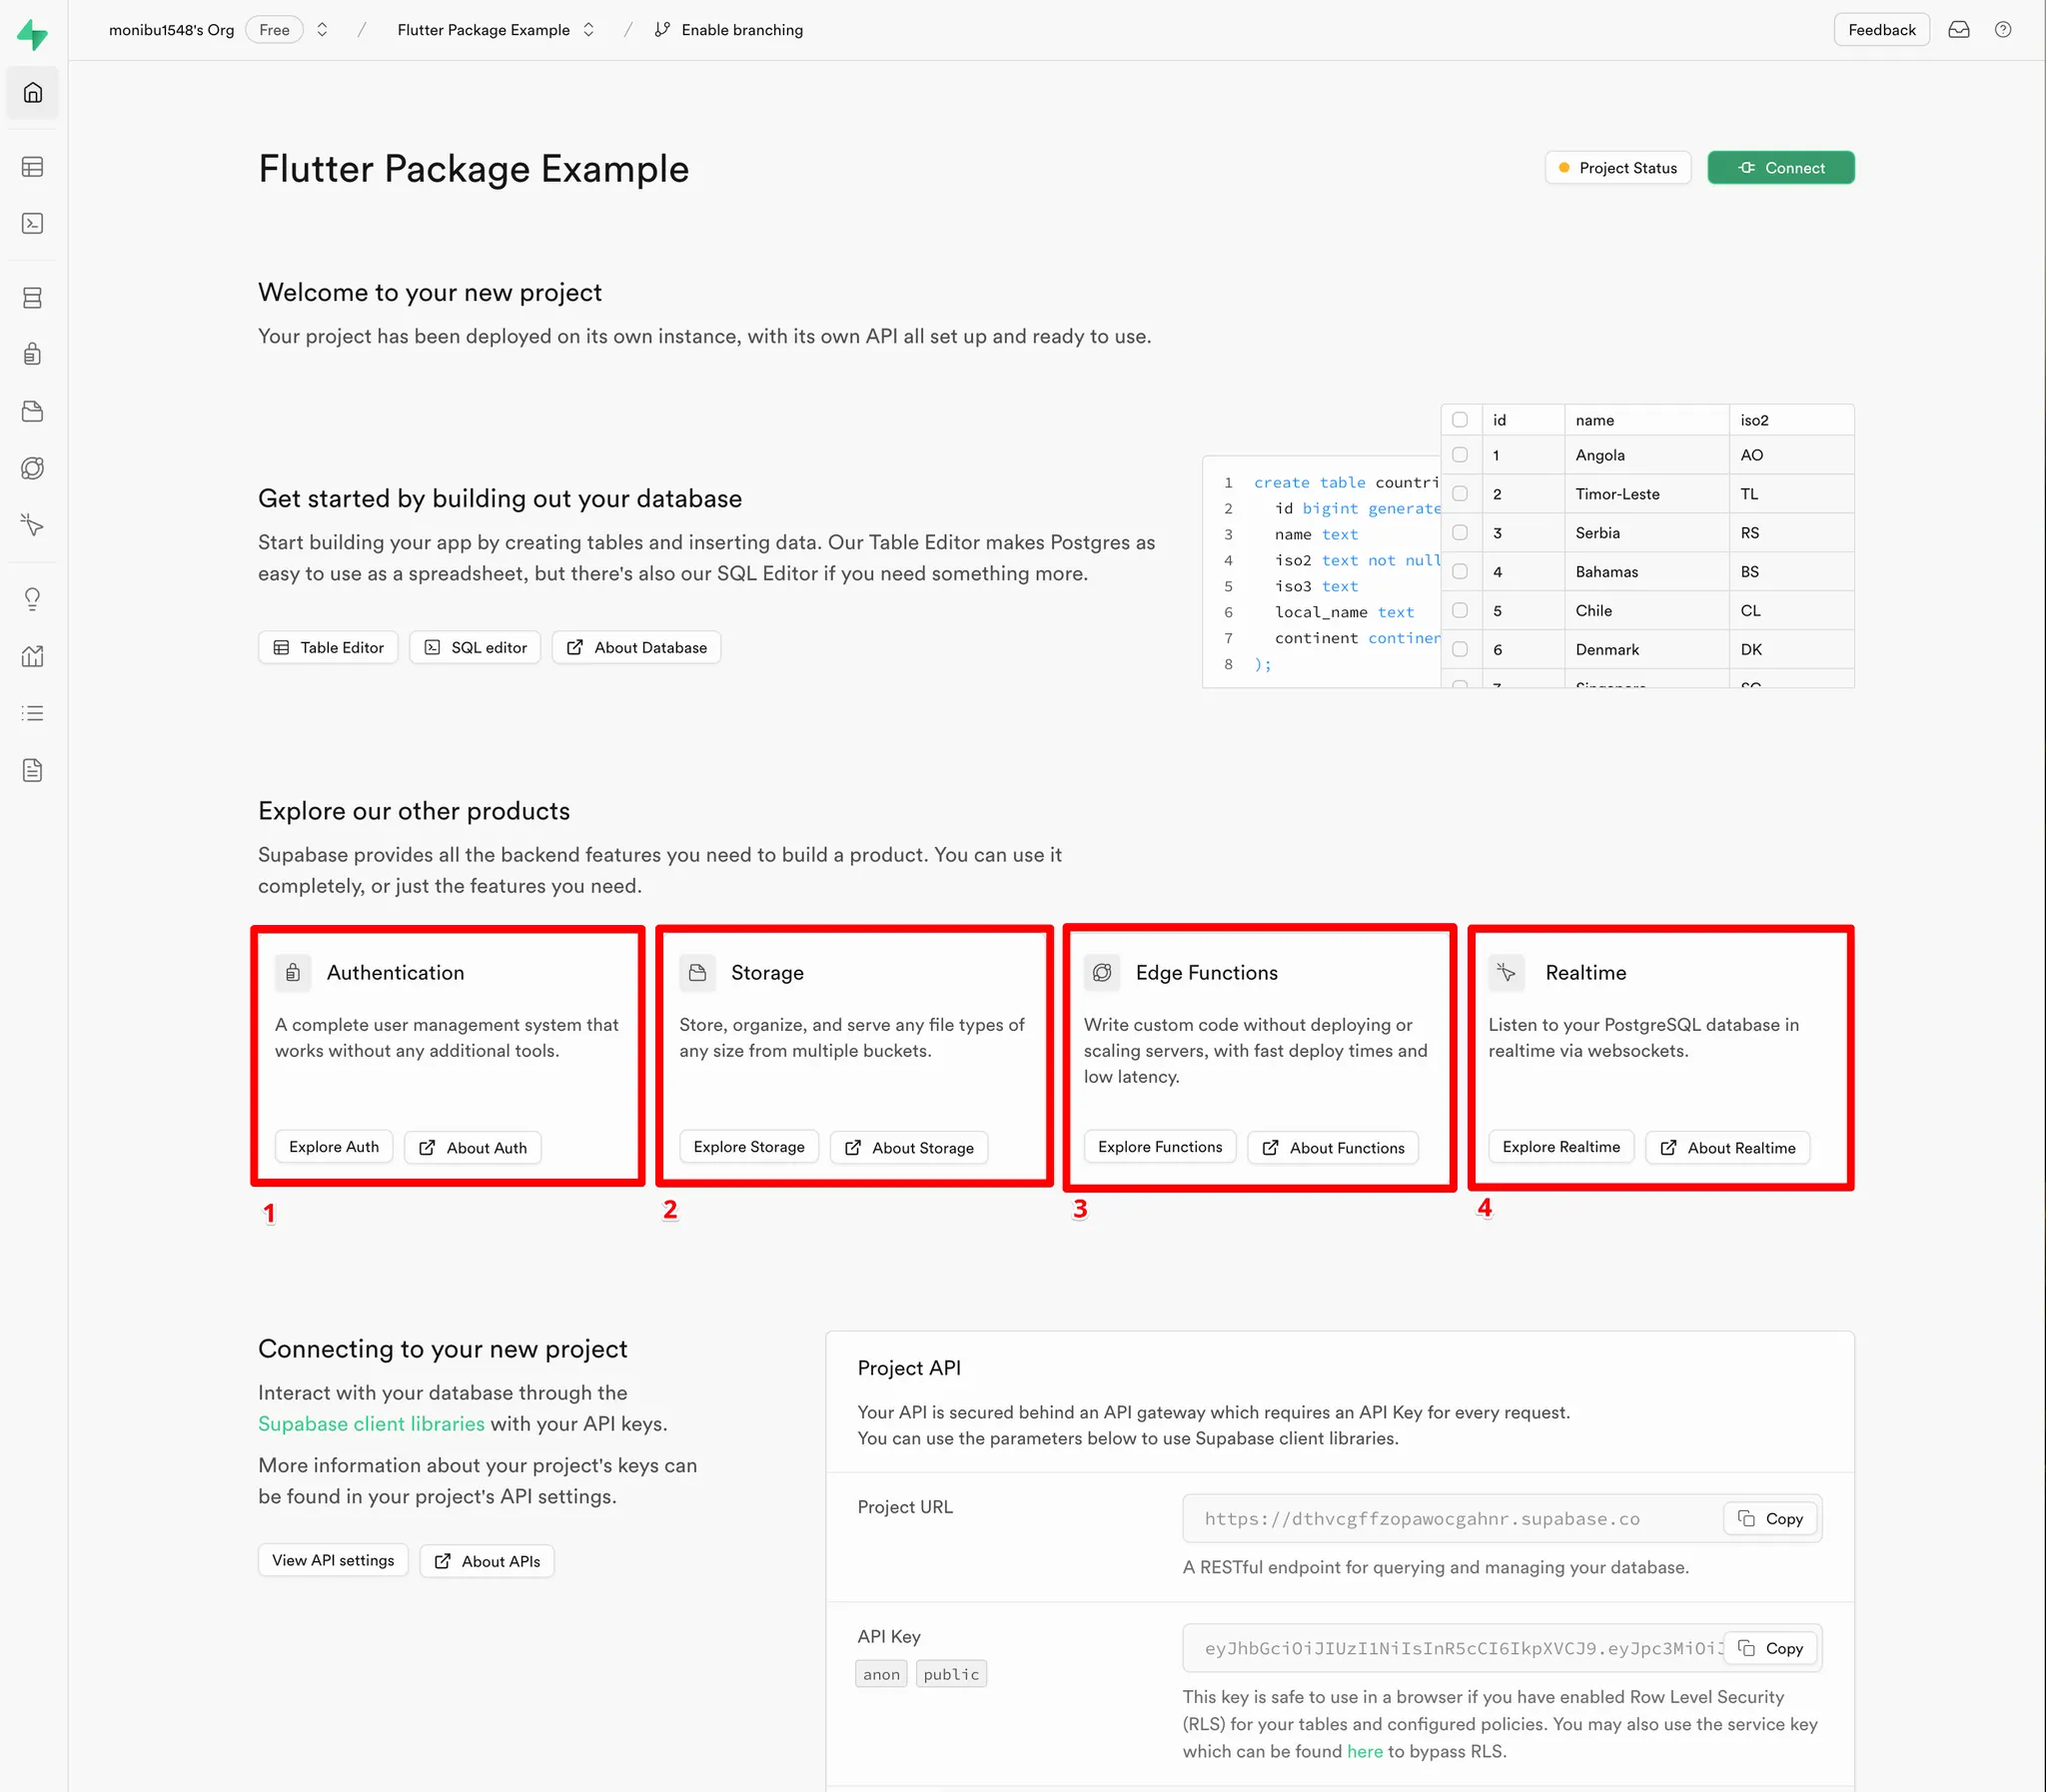The width and height of the screenshot is (2046, 1792).
Task: Toggle the table header select-all checkbox
Action: click(x=1460, y=420)
